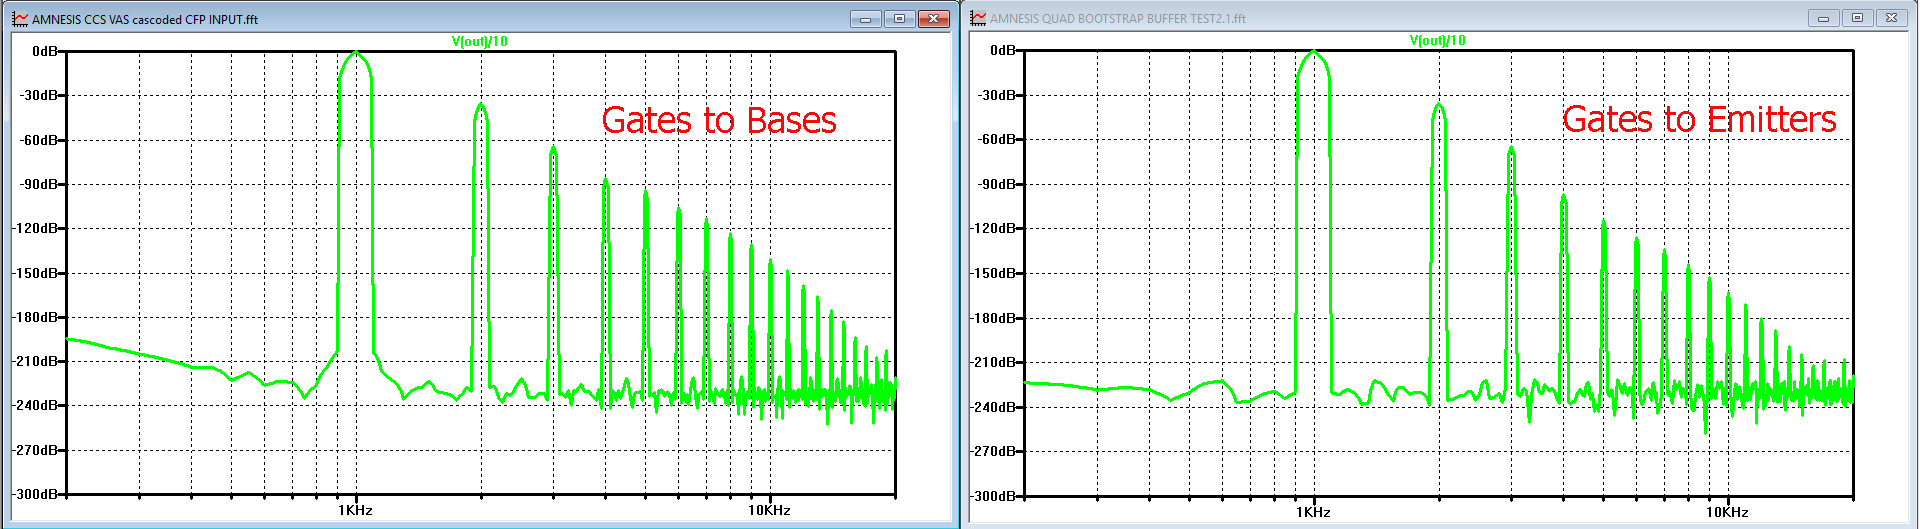Image resolution: width=1920 pixels, height=529 pixels.
Task: Click the LTspice icon in the left window title bar
Action: tap(20, 19)
